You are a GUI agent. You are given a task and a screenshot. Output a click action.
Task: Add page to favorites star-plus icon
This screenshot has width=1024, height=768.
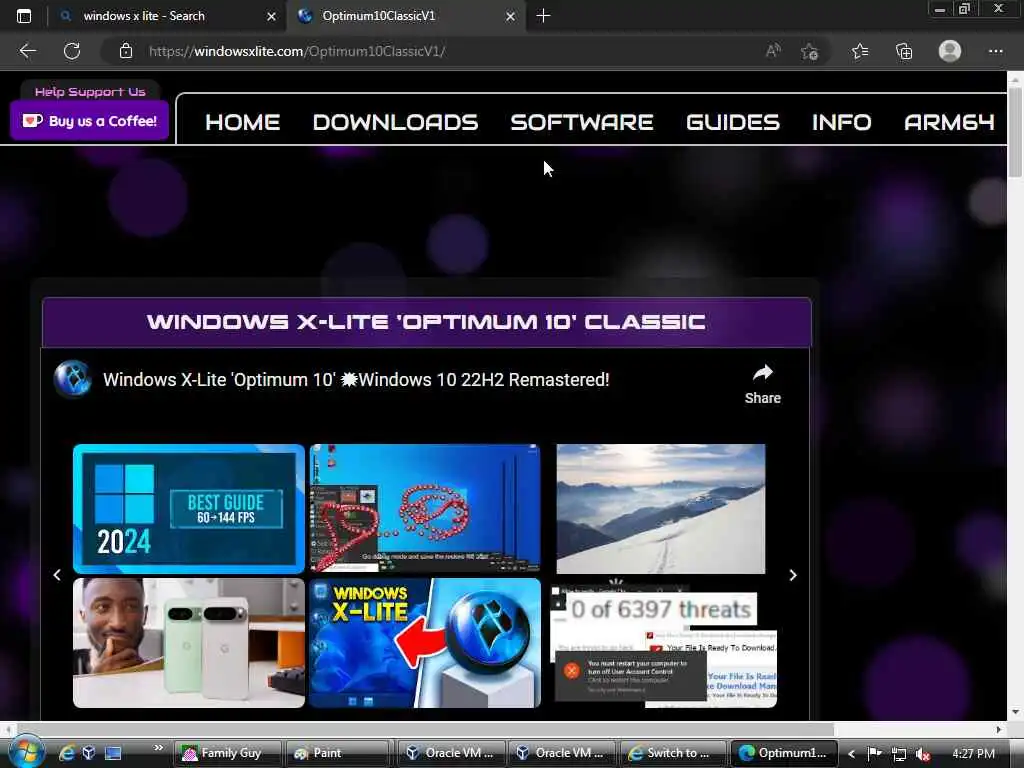click(x=810, y=51)
